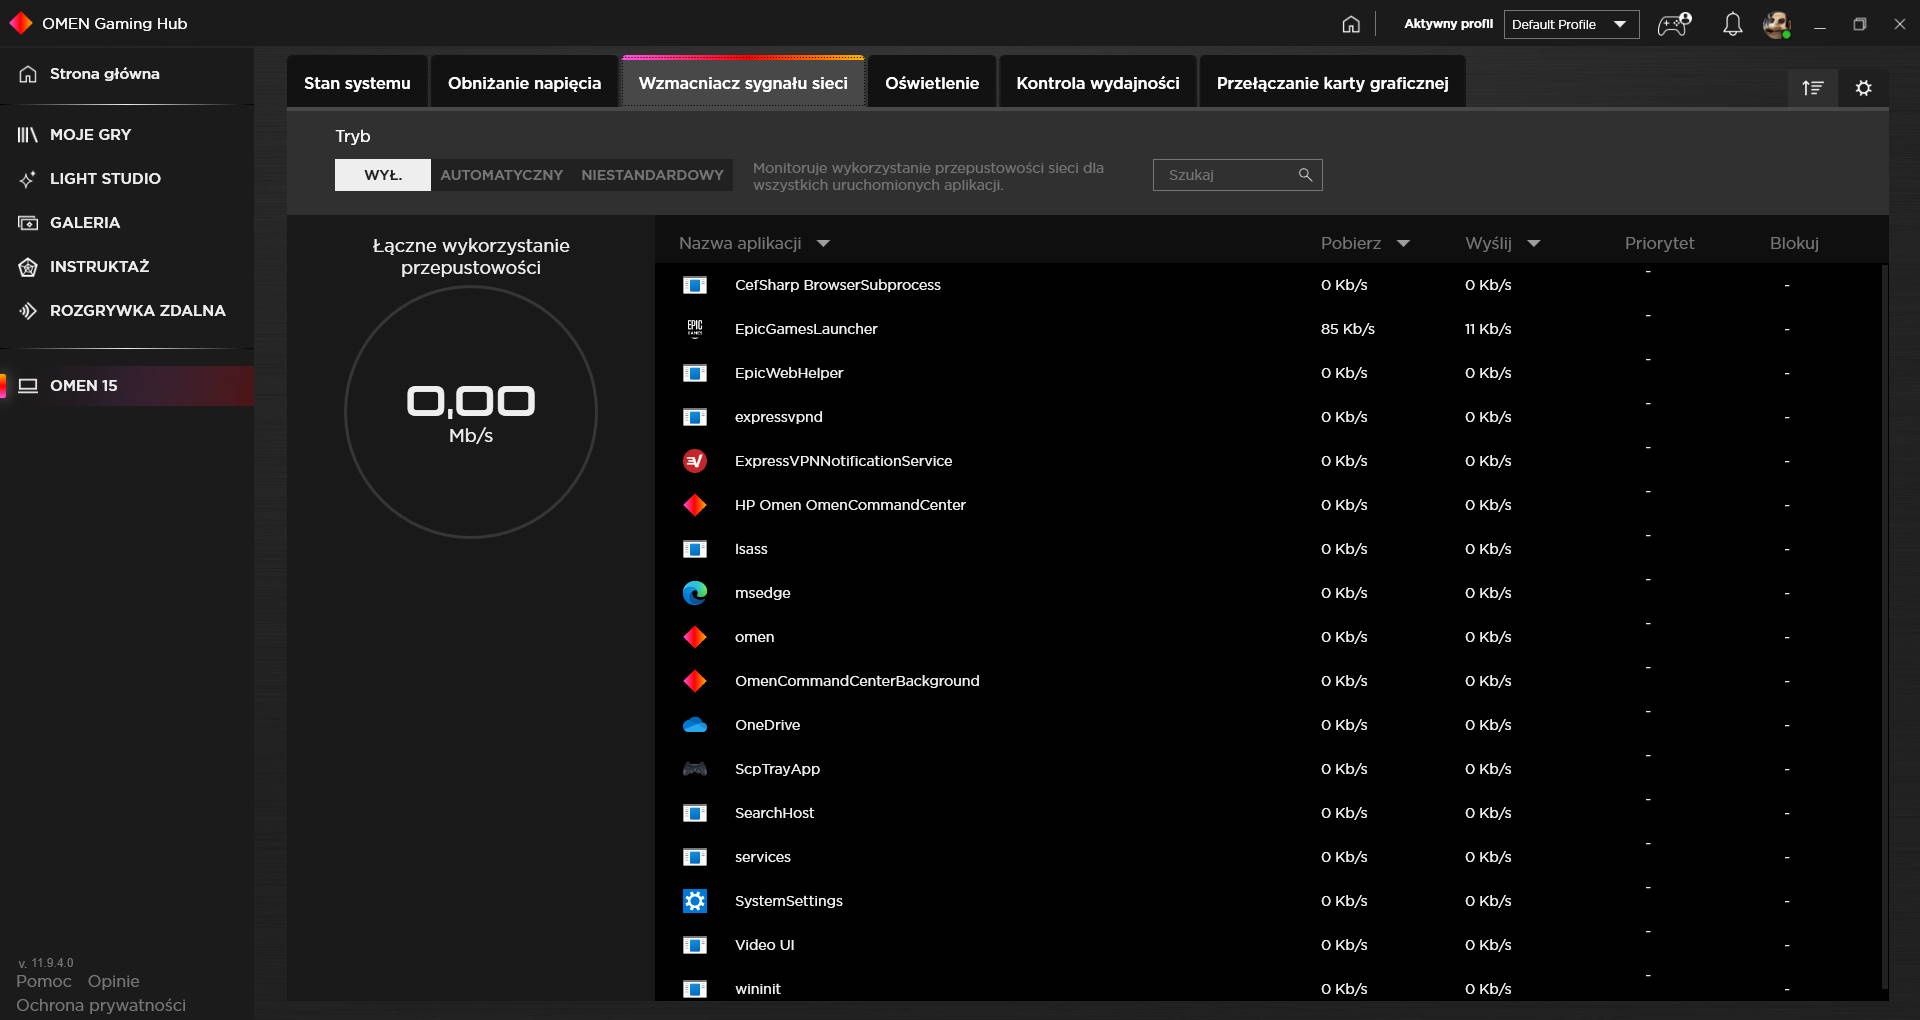Set mode to NIESTANDARDOWY

652,175
